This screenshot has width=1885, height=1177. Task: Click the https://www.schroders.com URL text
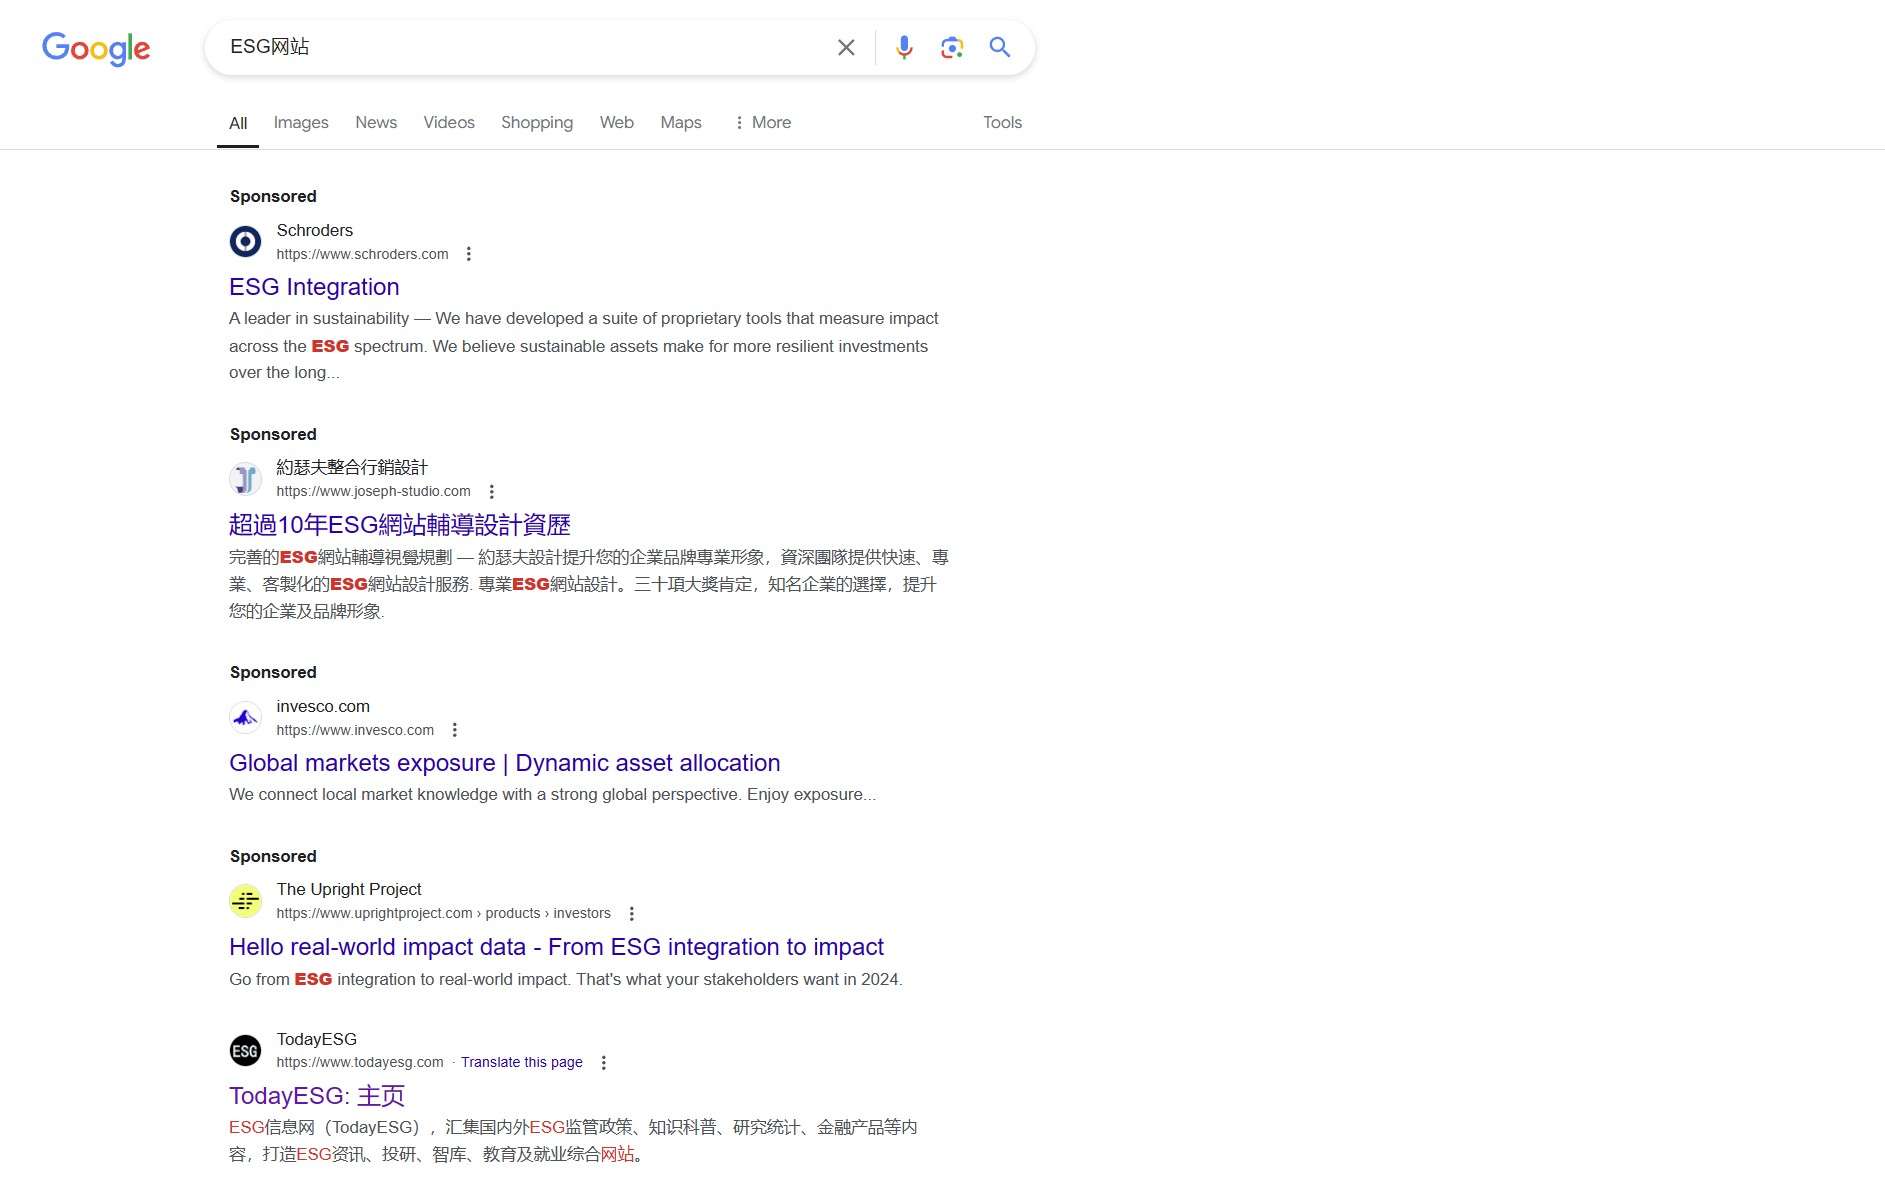pos(363,254)
